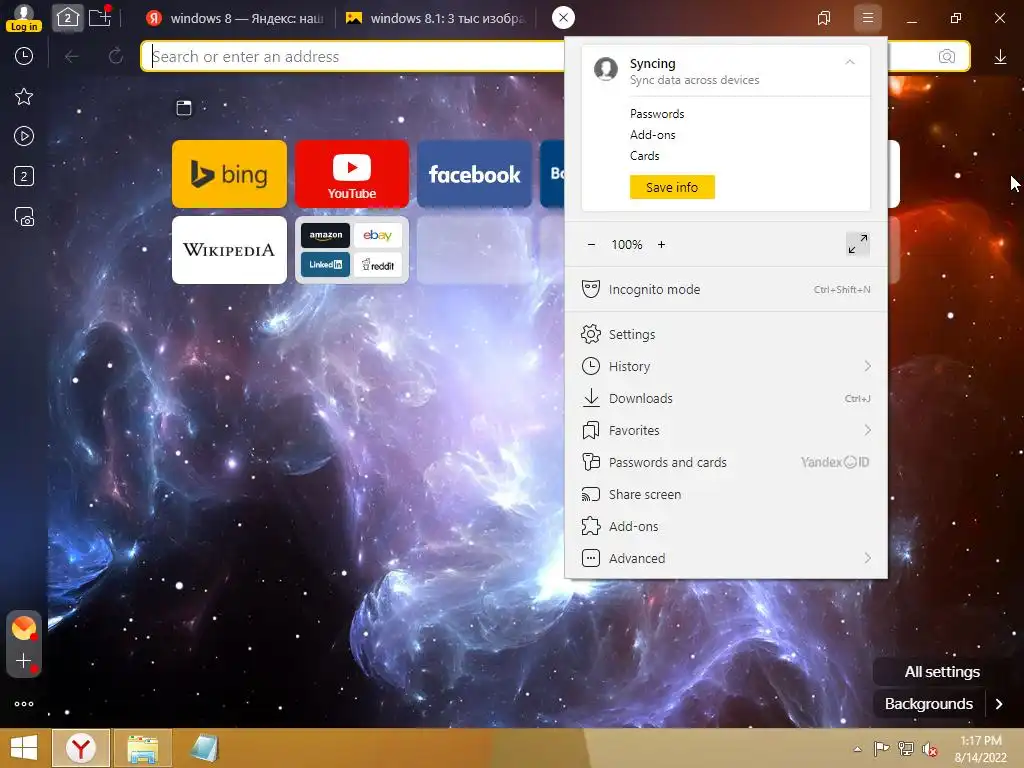Open the Wikipedia tile
Image resolution: width=1024 pixels, height=768 pixels.
point(229,250)
